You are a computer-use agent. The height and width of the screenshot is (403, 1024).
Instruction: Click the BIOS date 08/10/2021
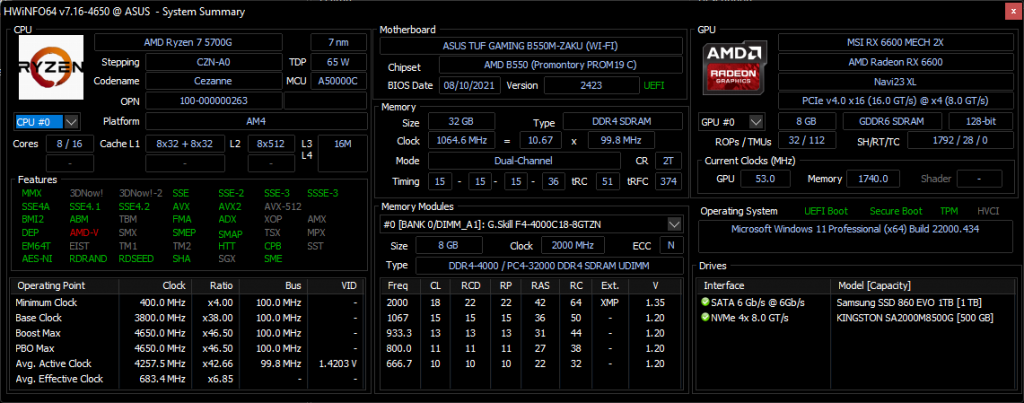(470, 86)
